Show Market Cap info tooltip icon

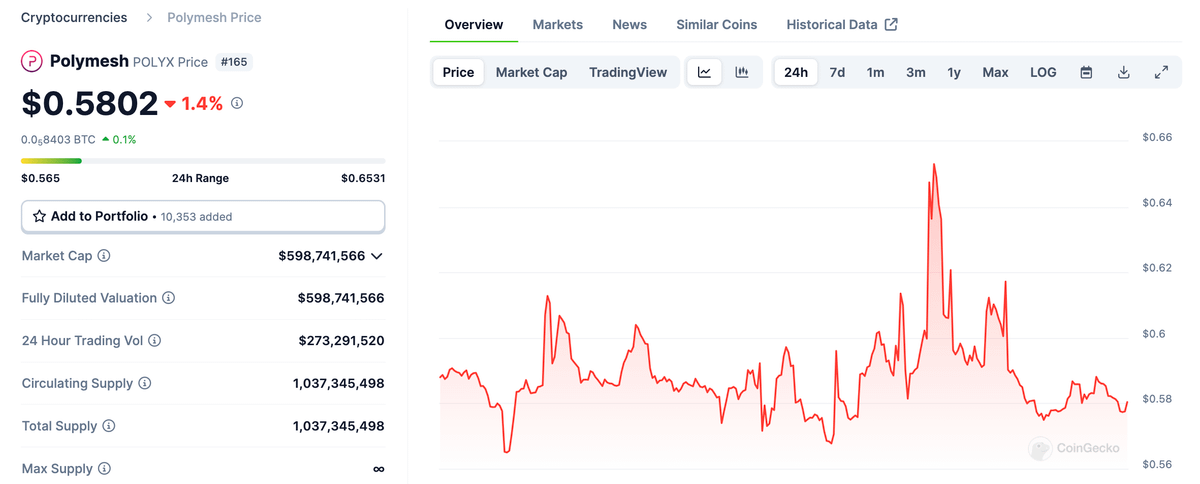pos(104,256)
